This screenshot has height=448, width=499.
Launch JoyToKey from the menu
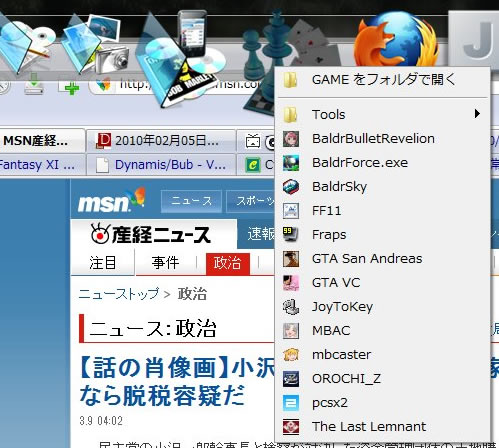[382, 307]
